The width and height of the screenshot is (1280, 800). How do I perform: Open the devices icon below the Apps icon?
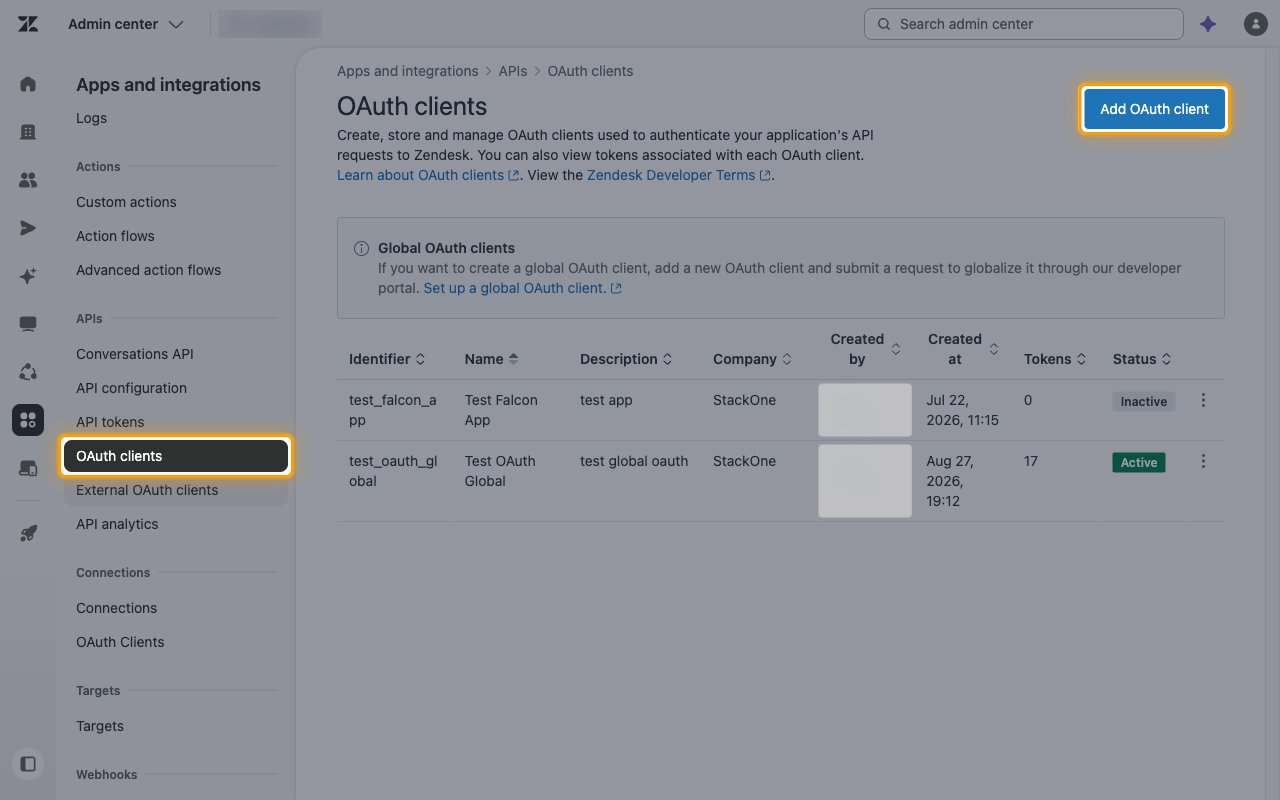pyautogui.click(x=28, y=468)
